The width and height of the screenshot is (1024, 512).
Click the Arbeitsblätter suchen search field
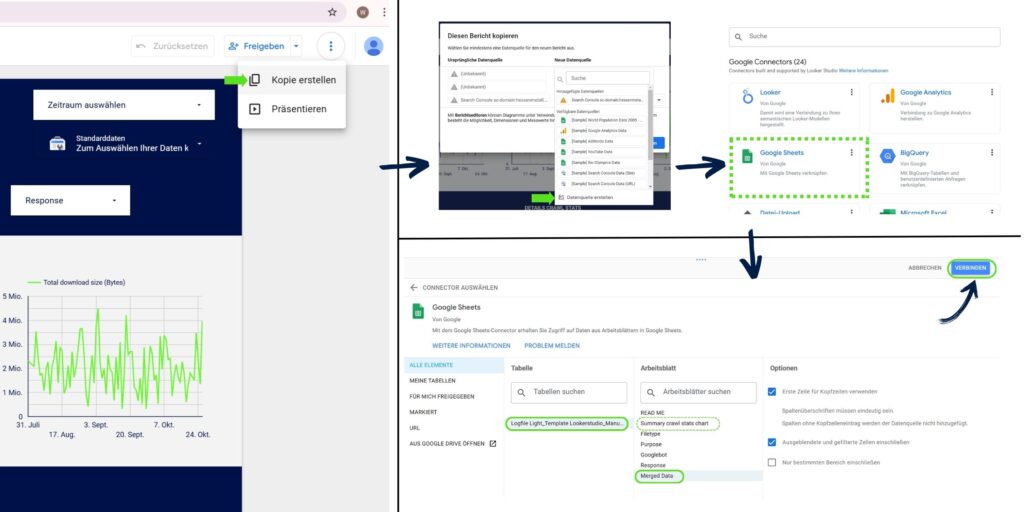[698, 392]
